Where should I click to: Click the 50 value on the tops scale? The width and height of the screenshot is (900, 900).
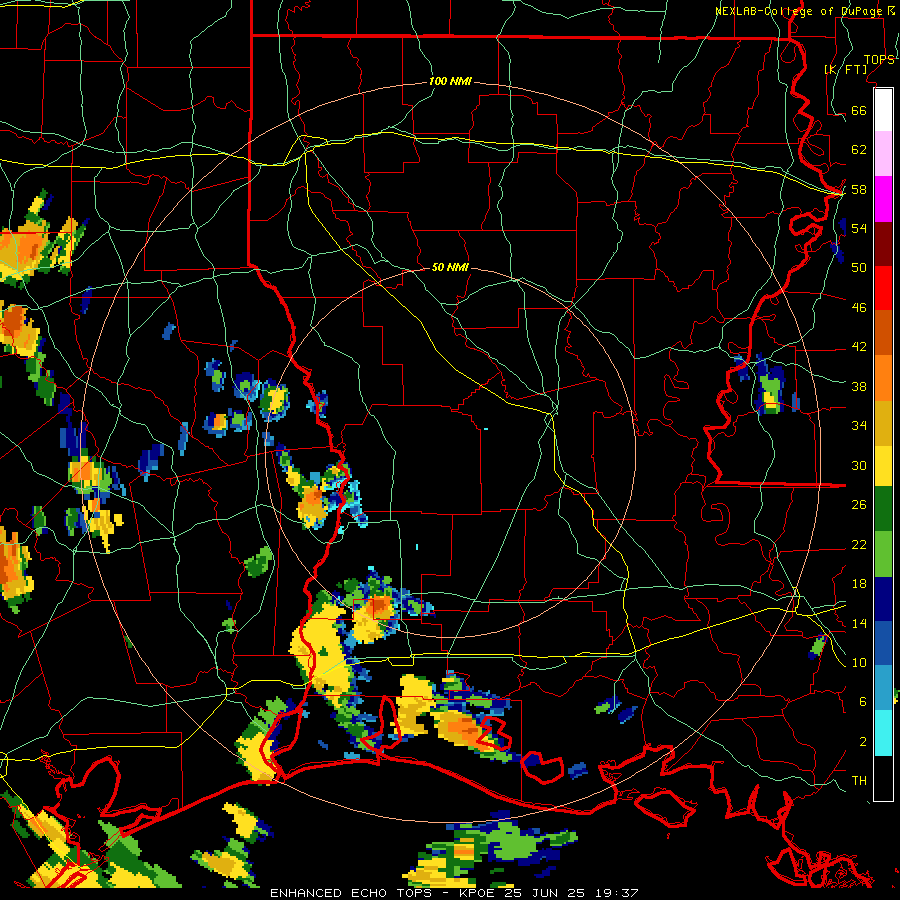859,267
